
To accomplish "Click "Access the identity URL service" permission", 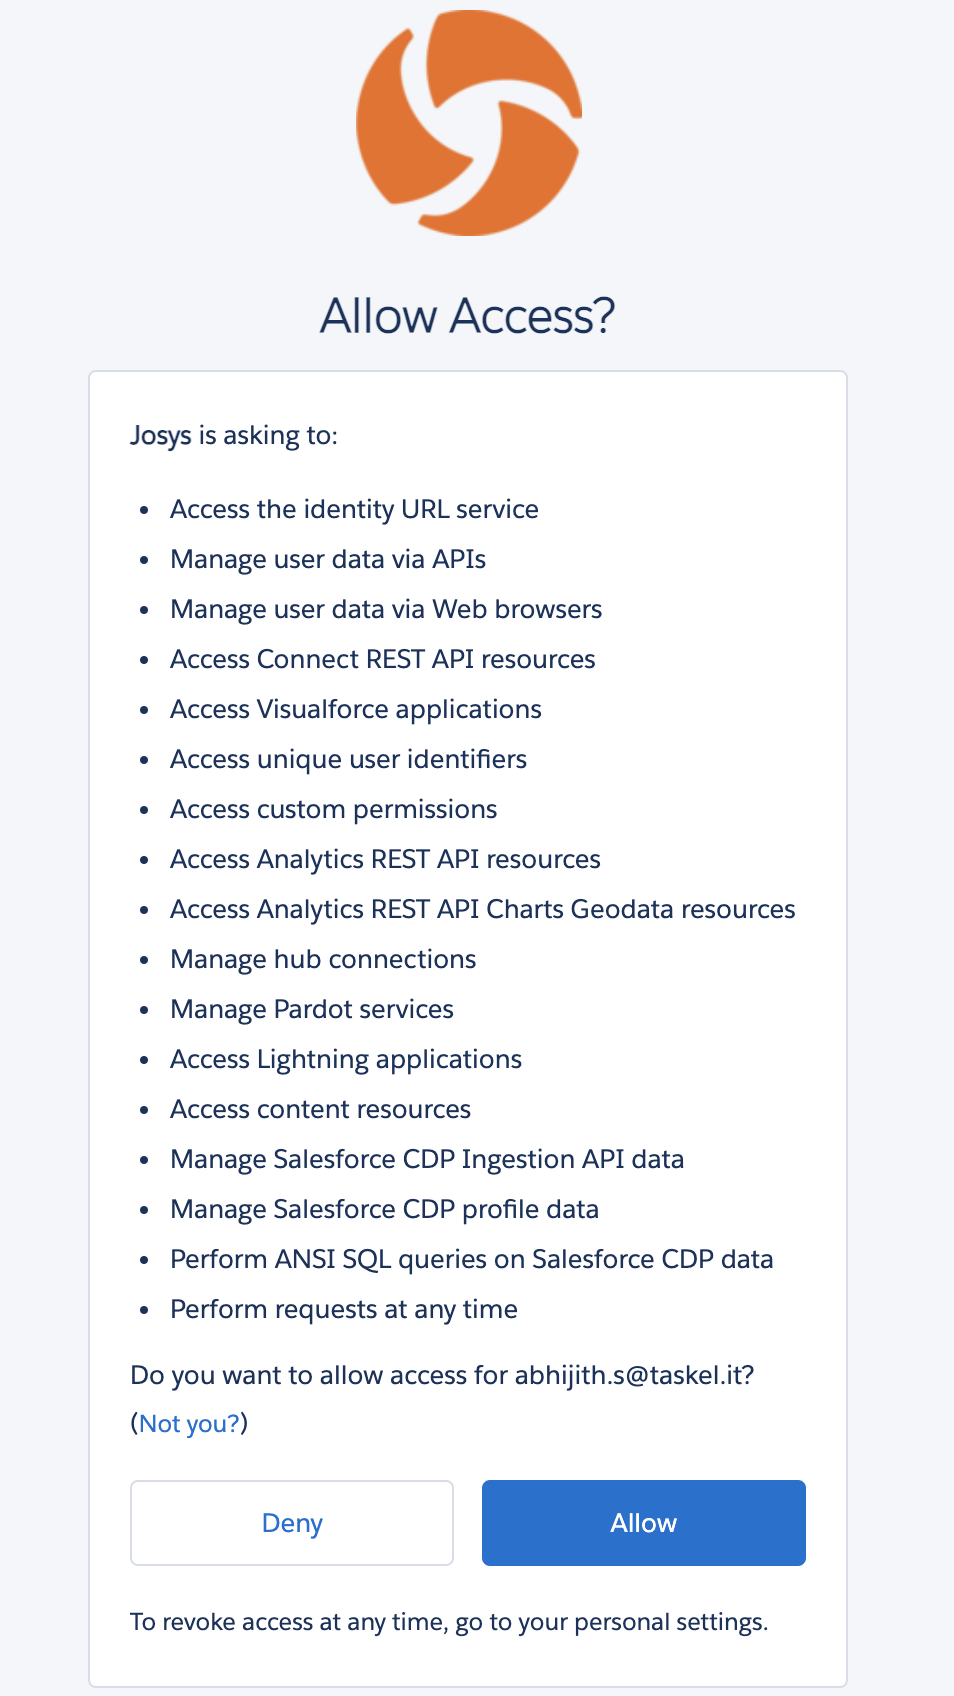I will coord(354,509).
